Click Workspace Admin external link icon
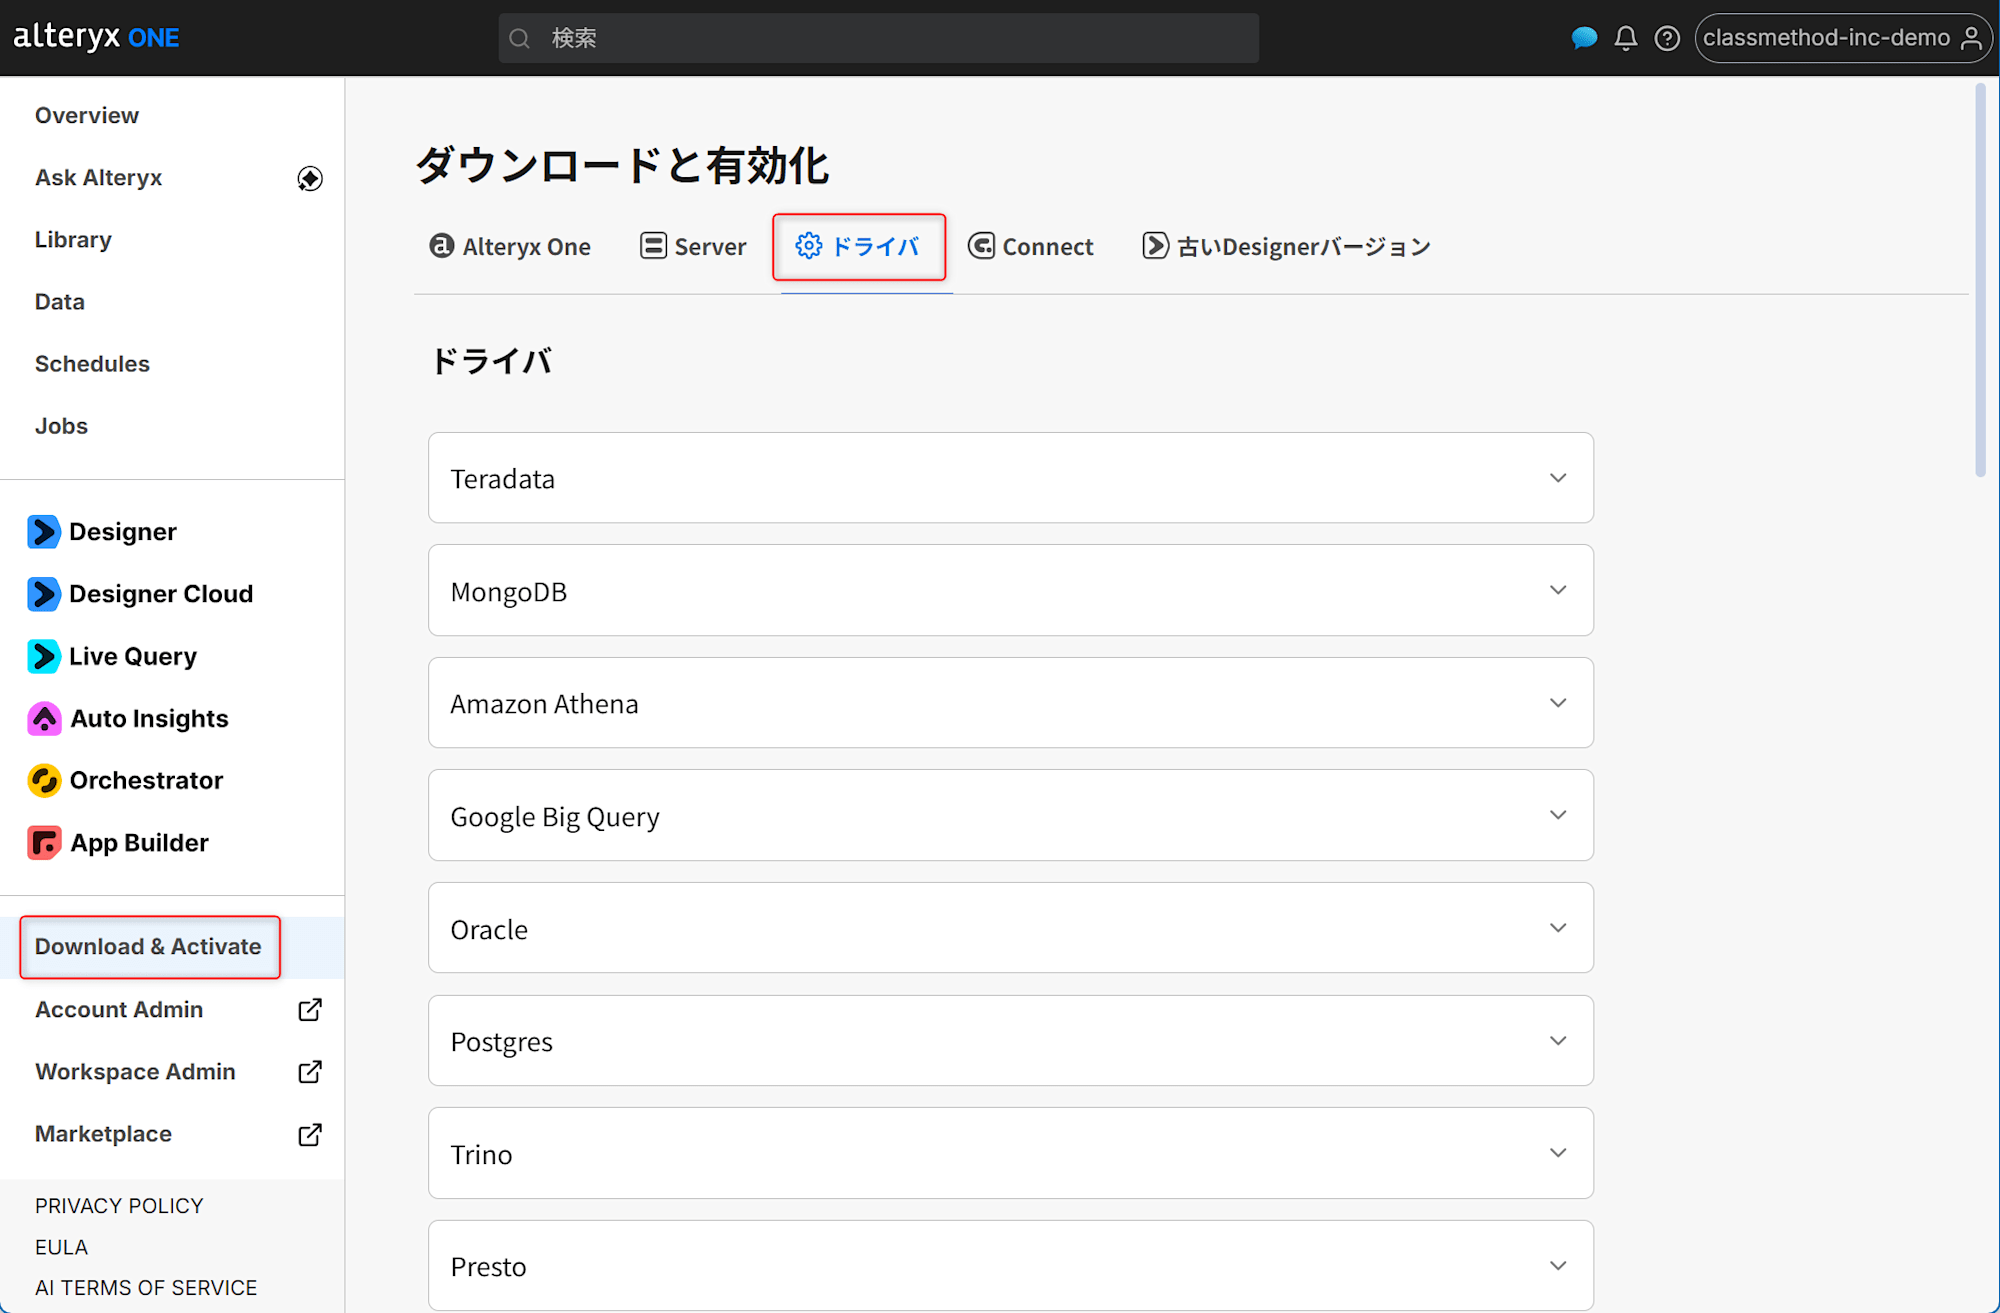Viewport: 2000px width, 1313px height. 310,1072
